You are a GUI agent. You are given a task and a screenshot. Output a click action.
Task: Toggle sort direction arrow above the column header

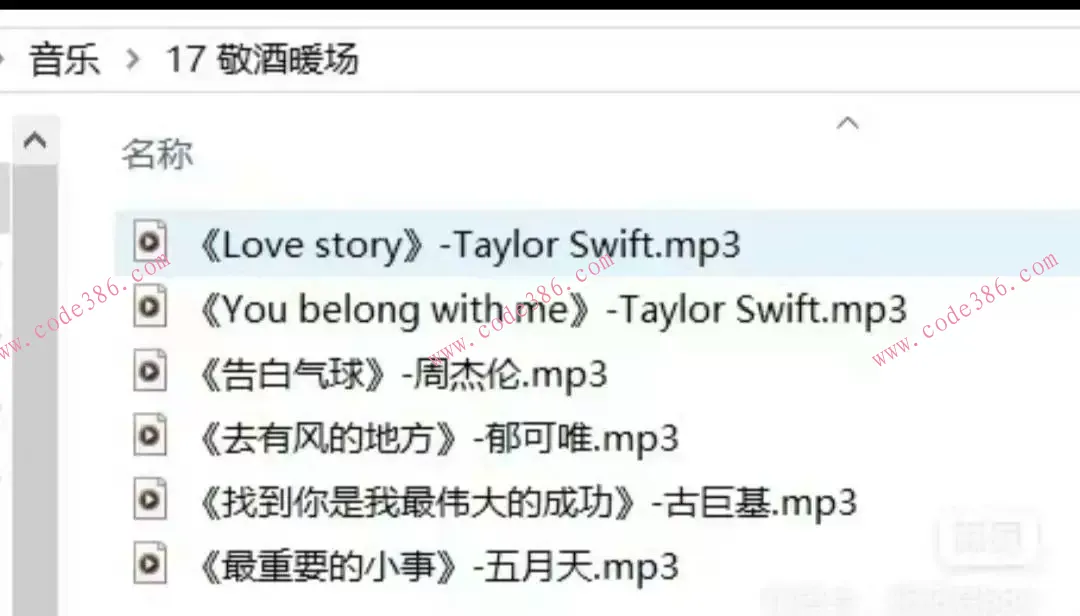[x=847, y=123]
